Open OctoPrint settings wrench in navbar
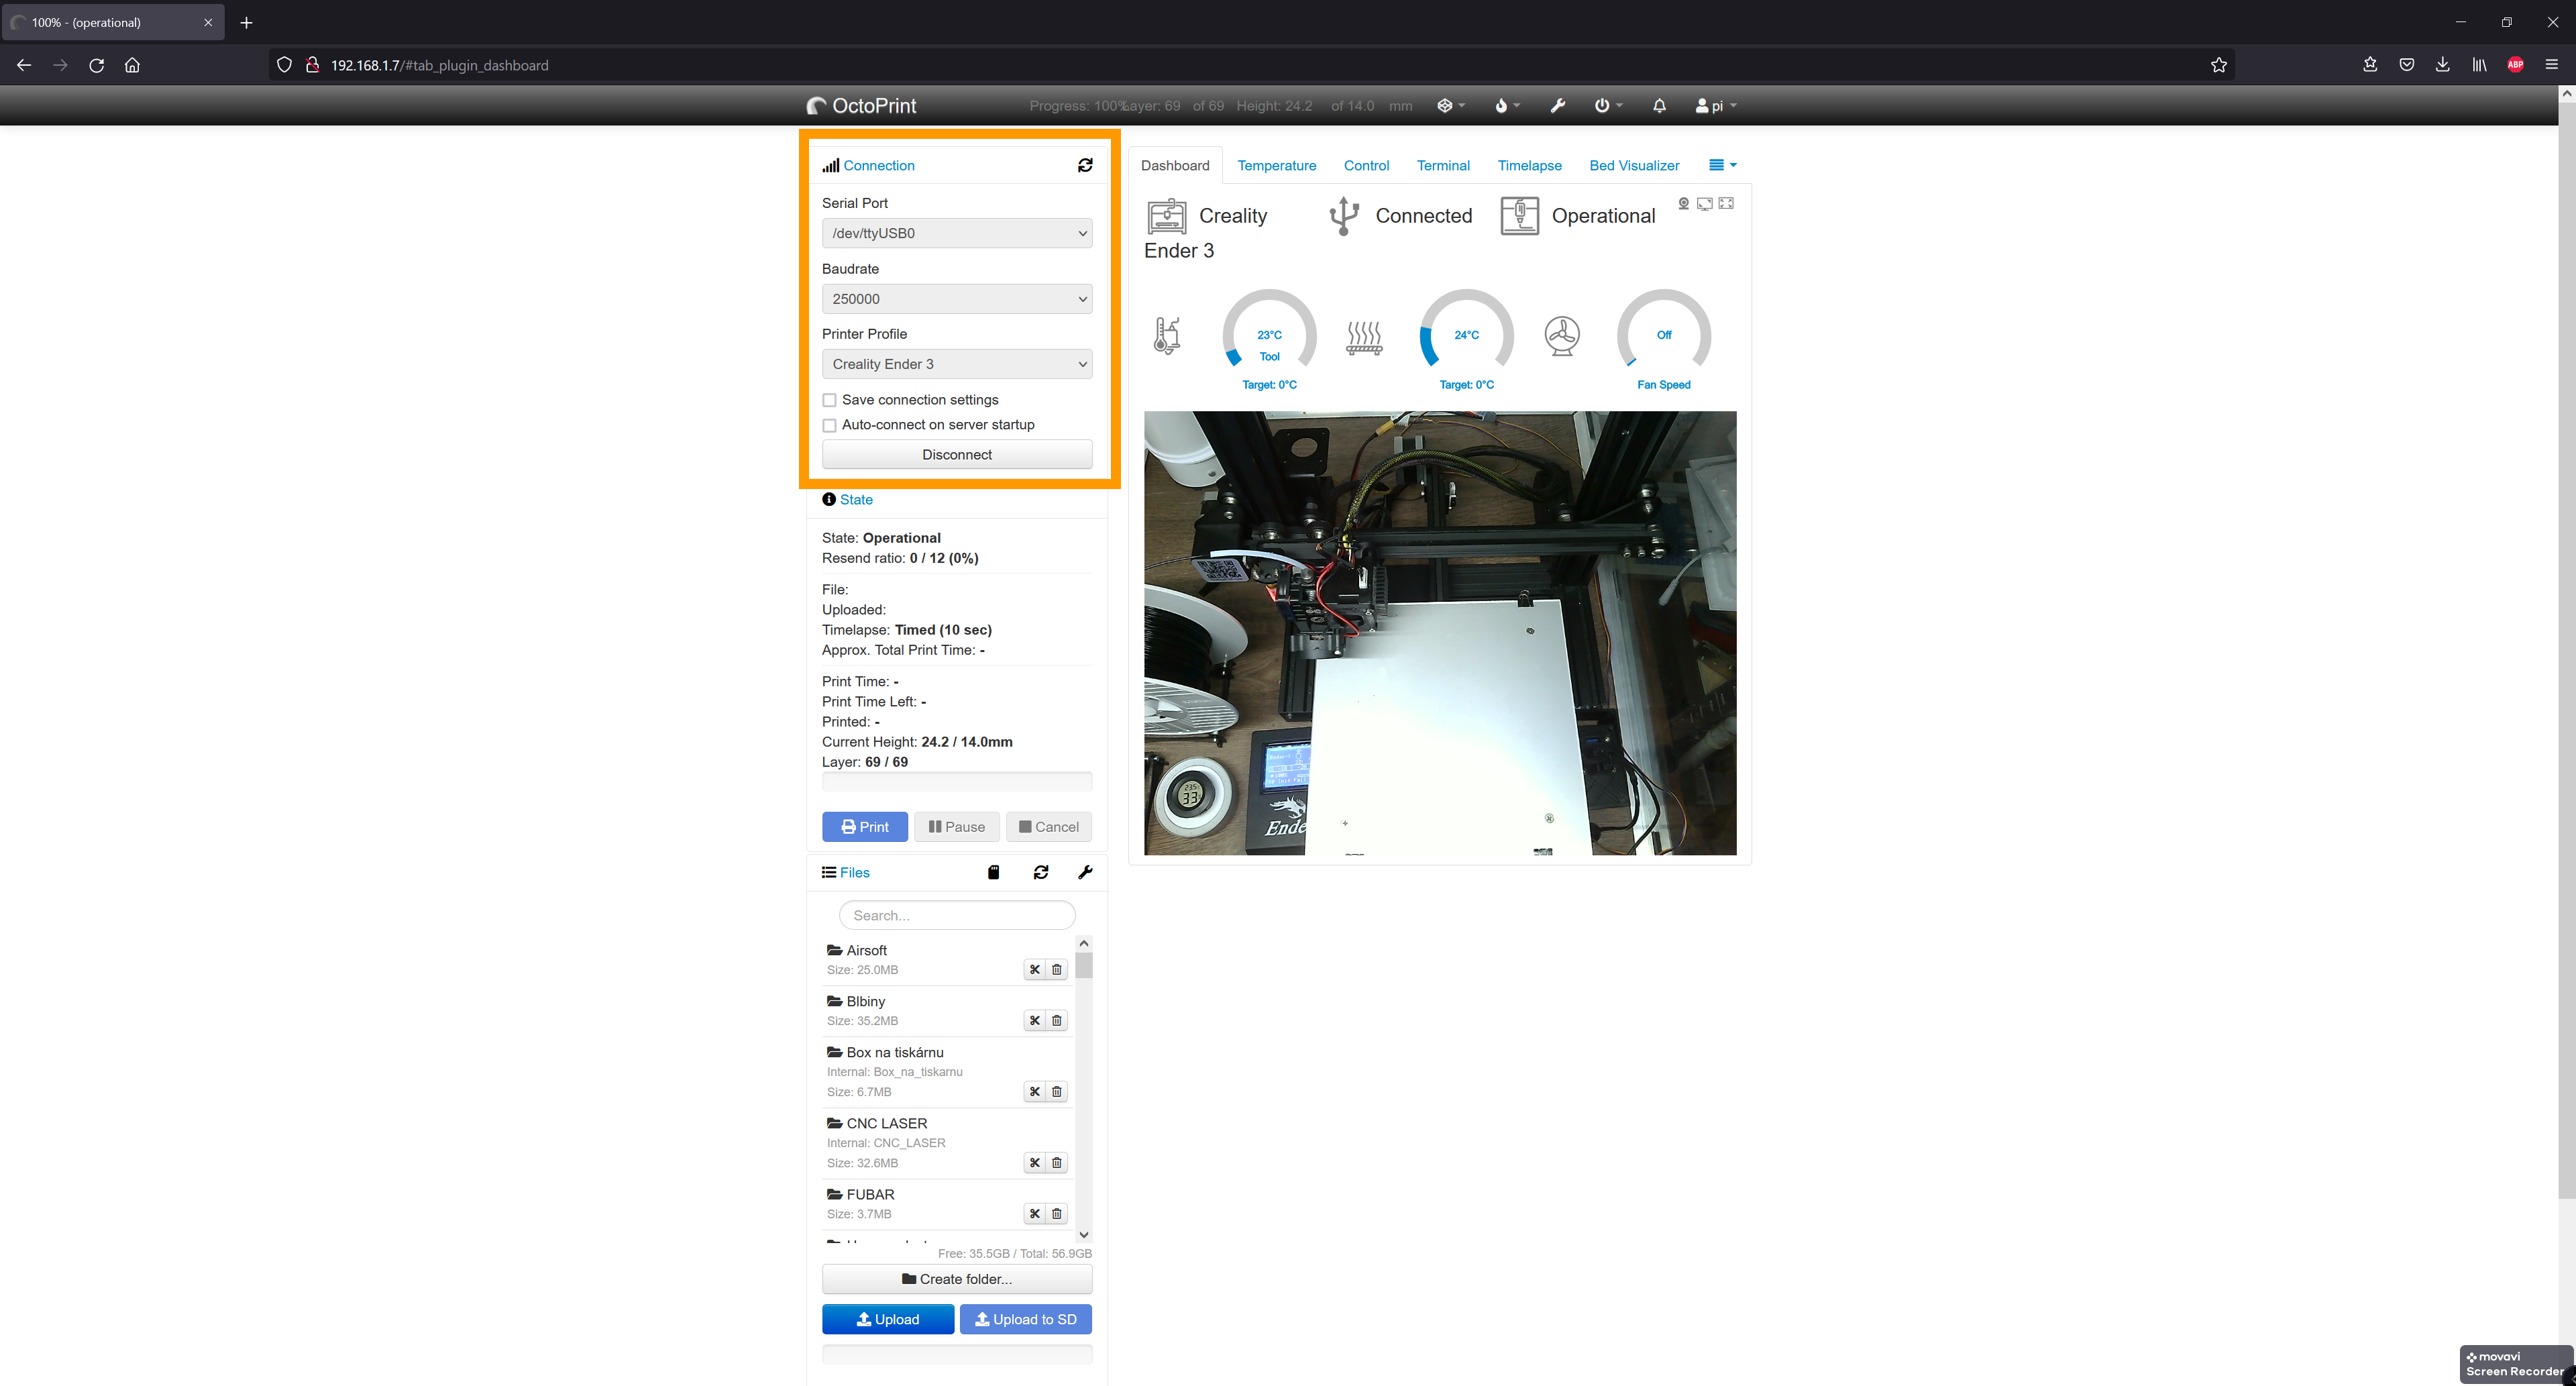2576x1386 pixels. [x=1558, y=106]
